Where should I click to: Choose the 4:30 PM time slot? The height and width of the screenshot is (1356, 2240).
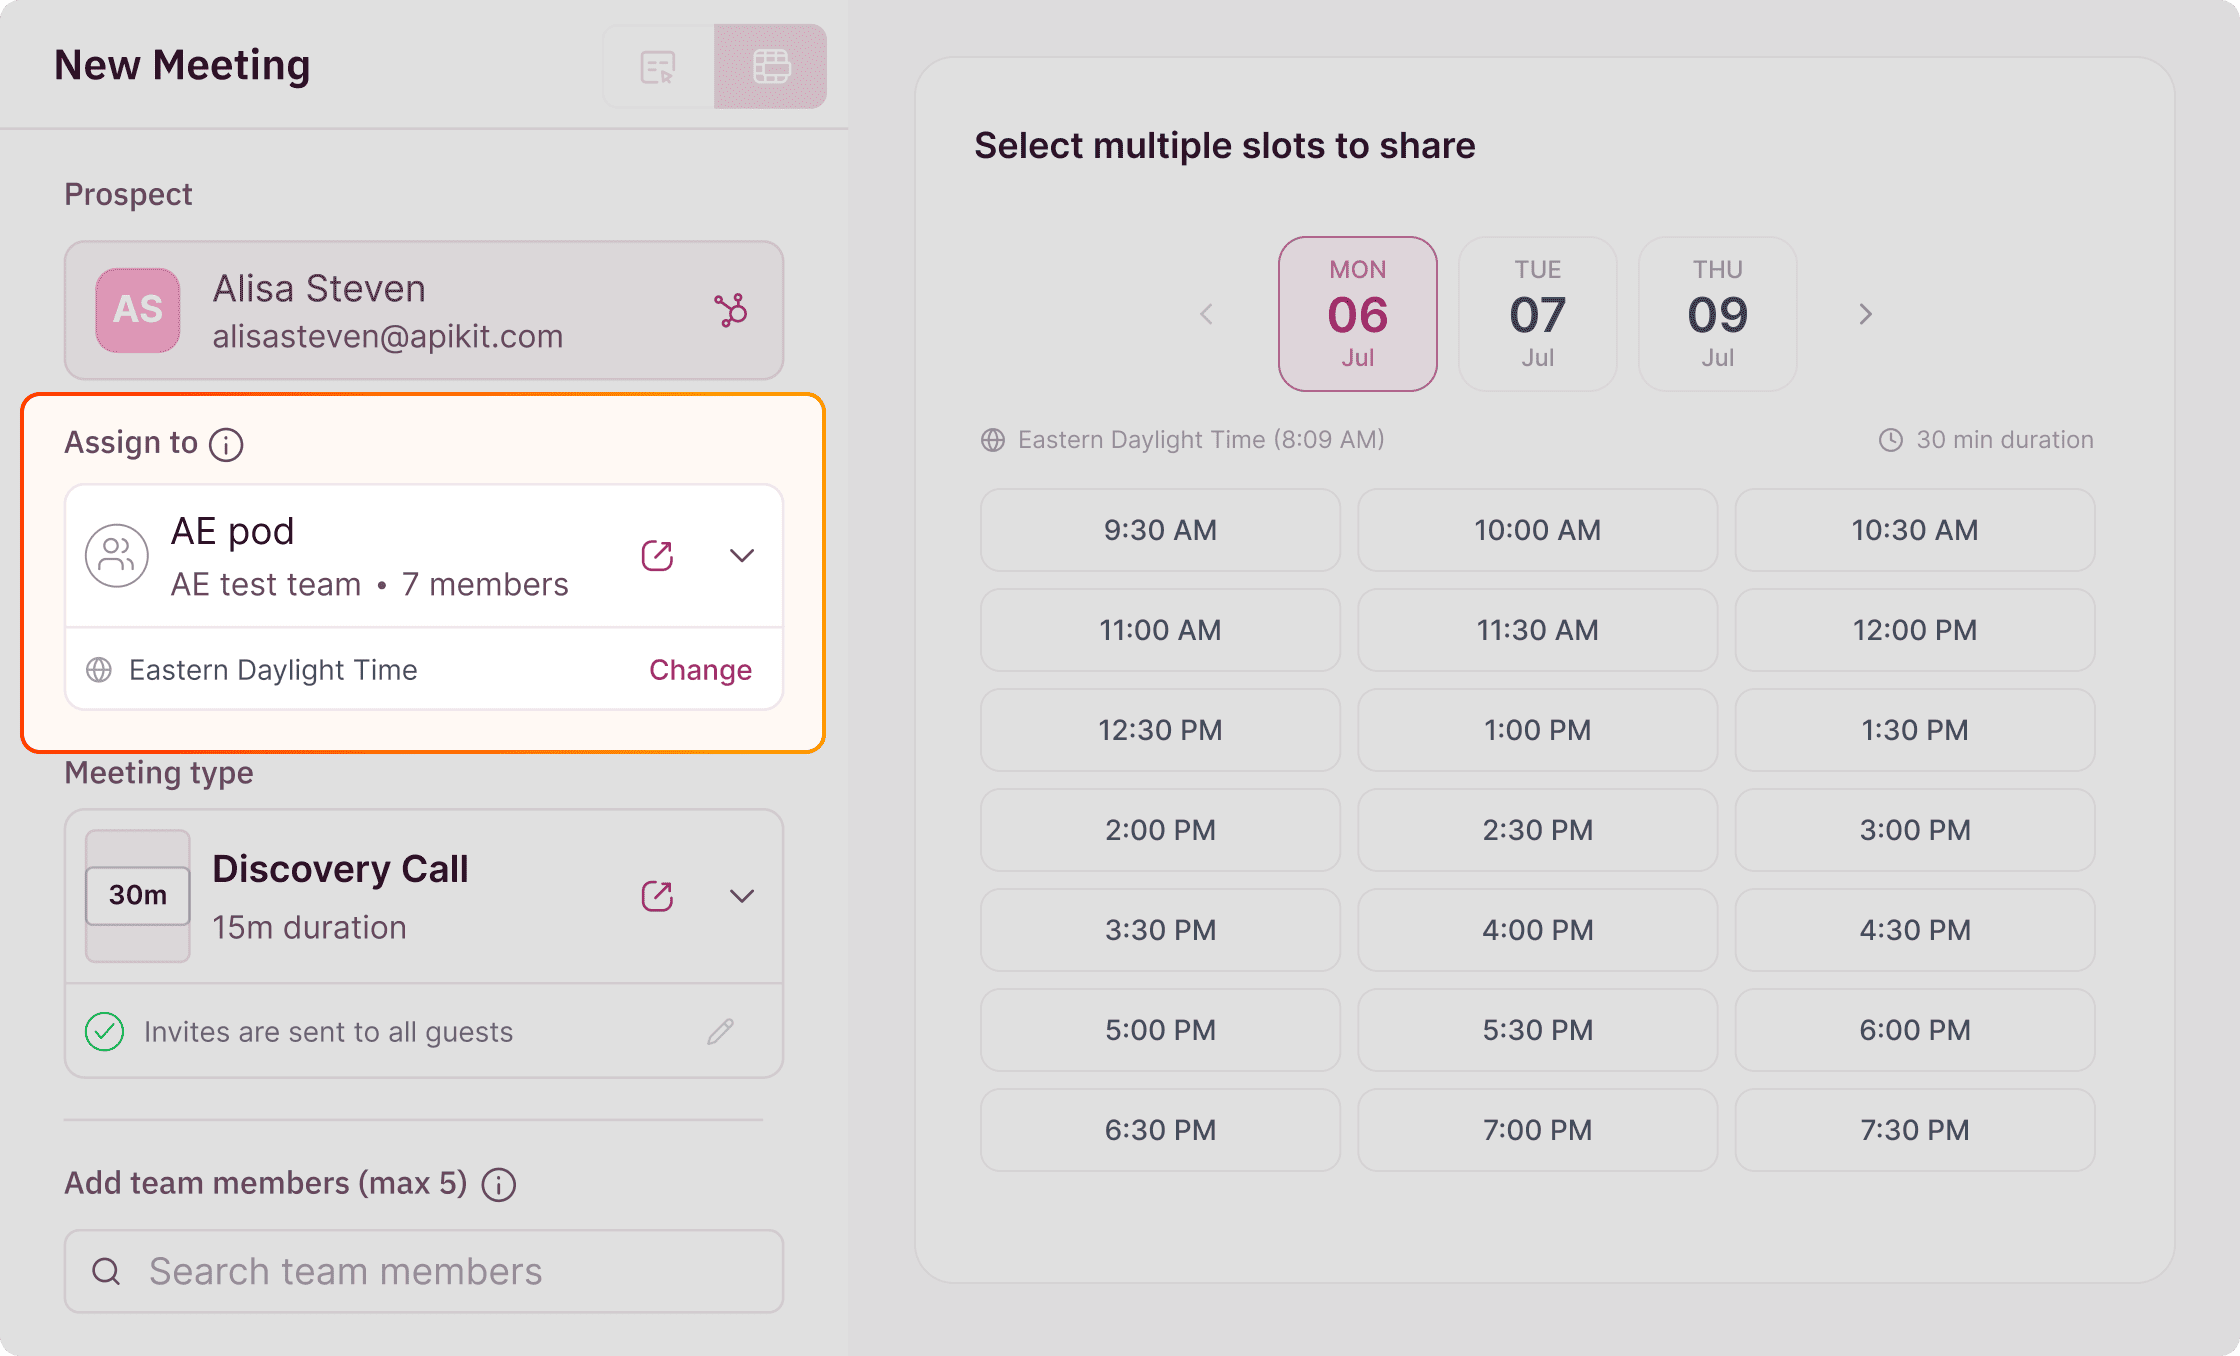pyautogui.click(x=1915, y=930)
